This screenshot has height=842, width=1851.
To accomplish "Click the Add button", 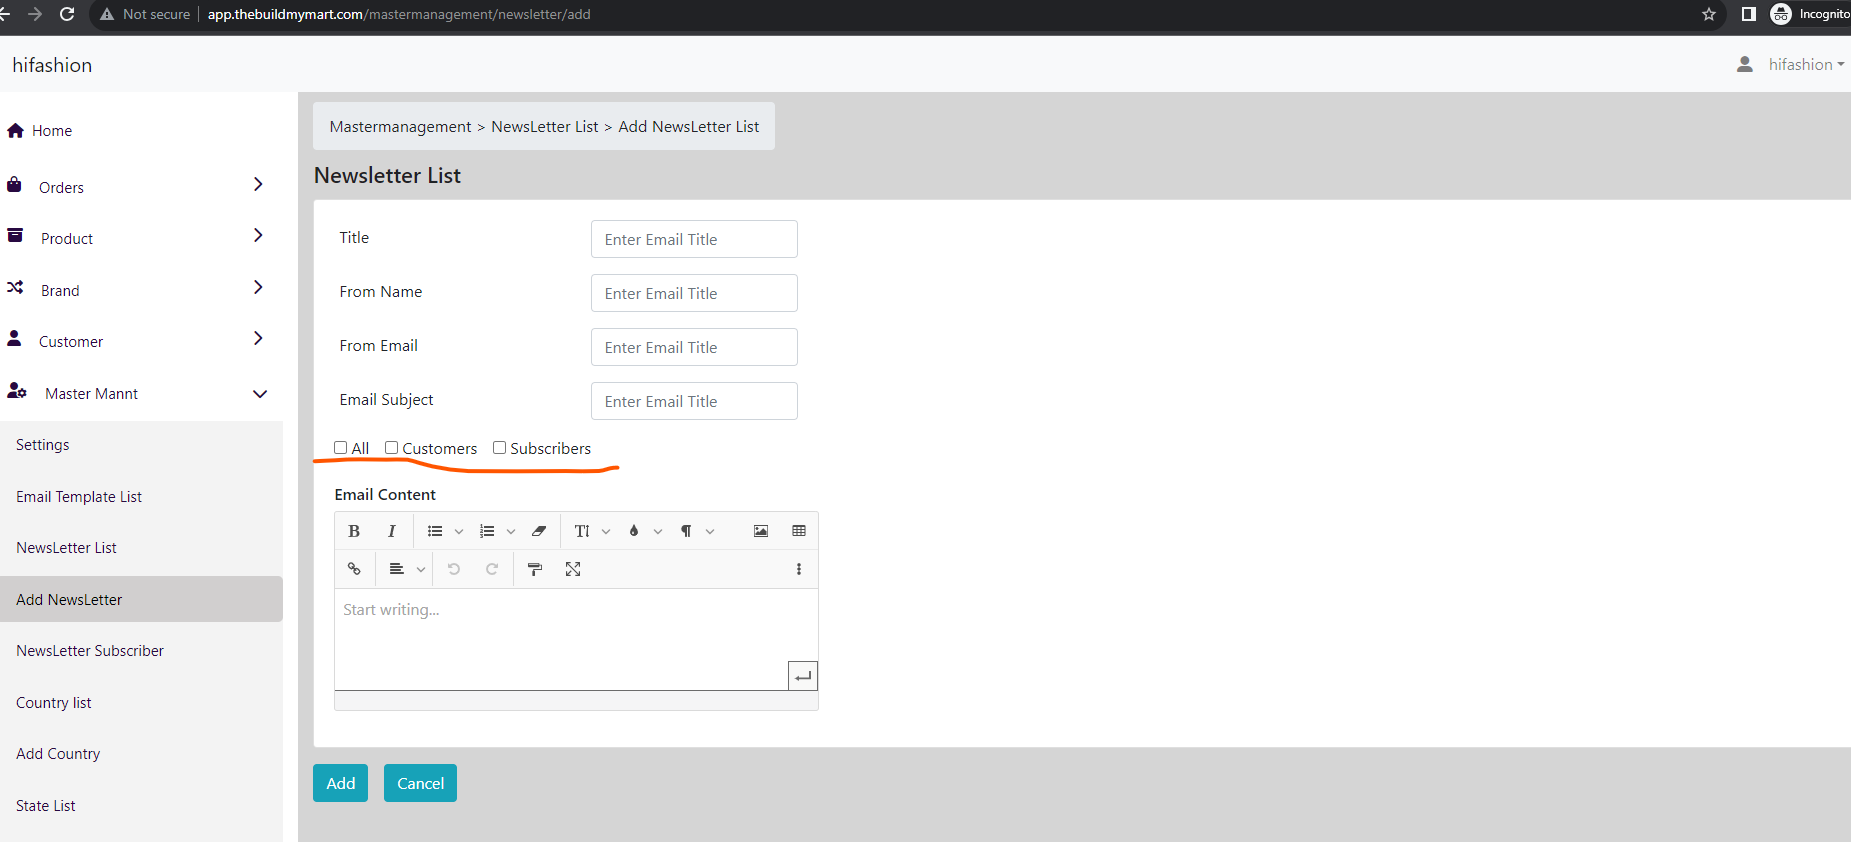I will coord(341,783).
